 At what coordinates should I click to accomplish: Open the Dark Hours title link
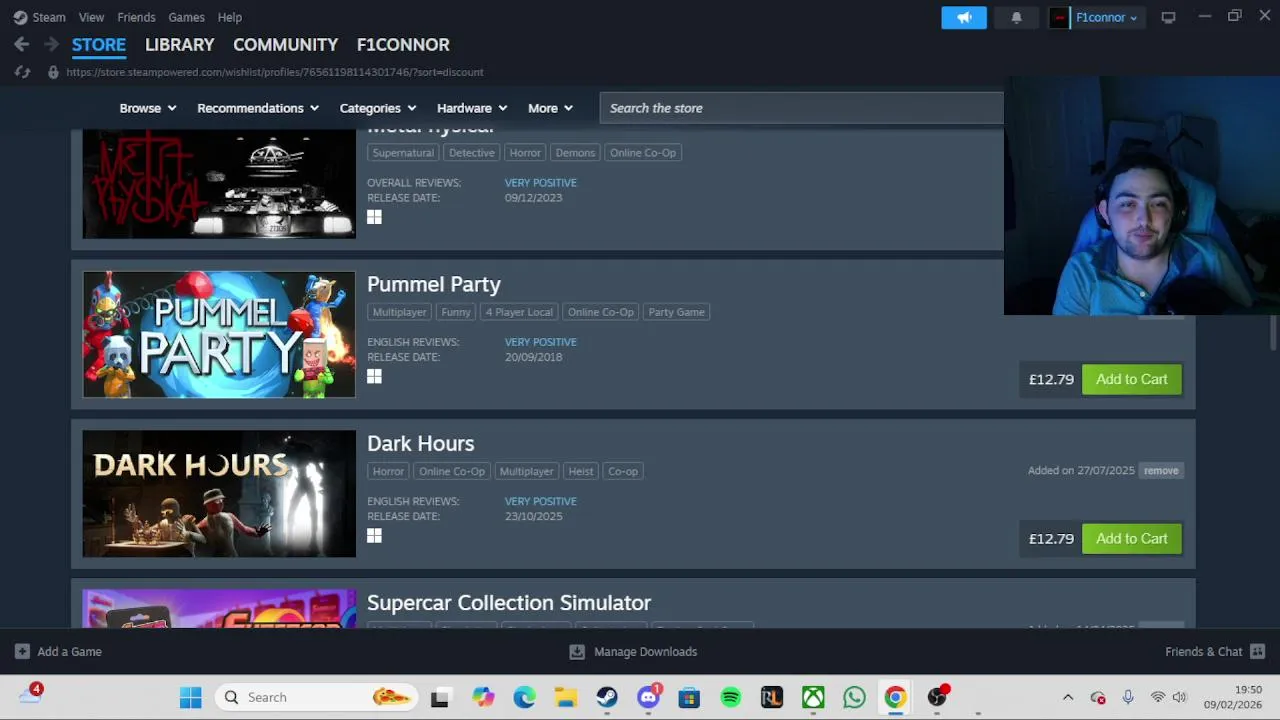click(x=421, y=443)
